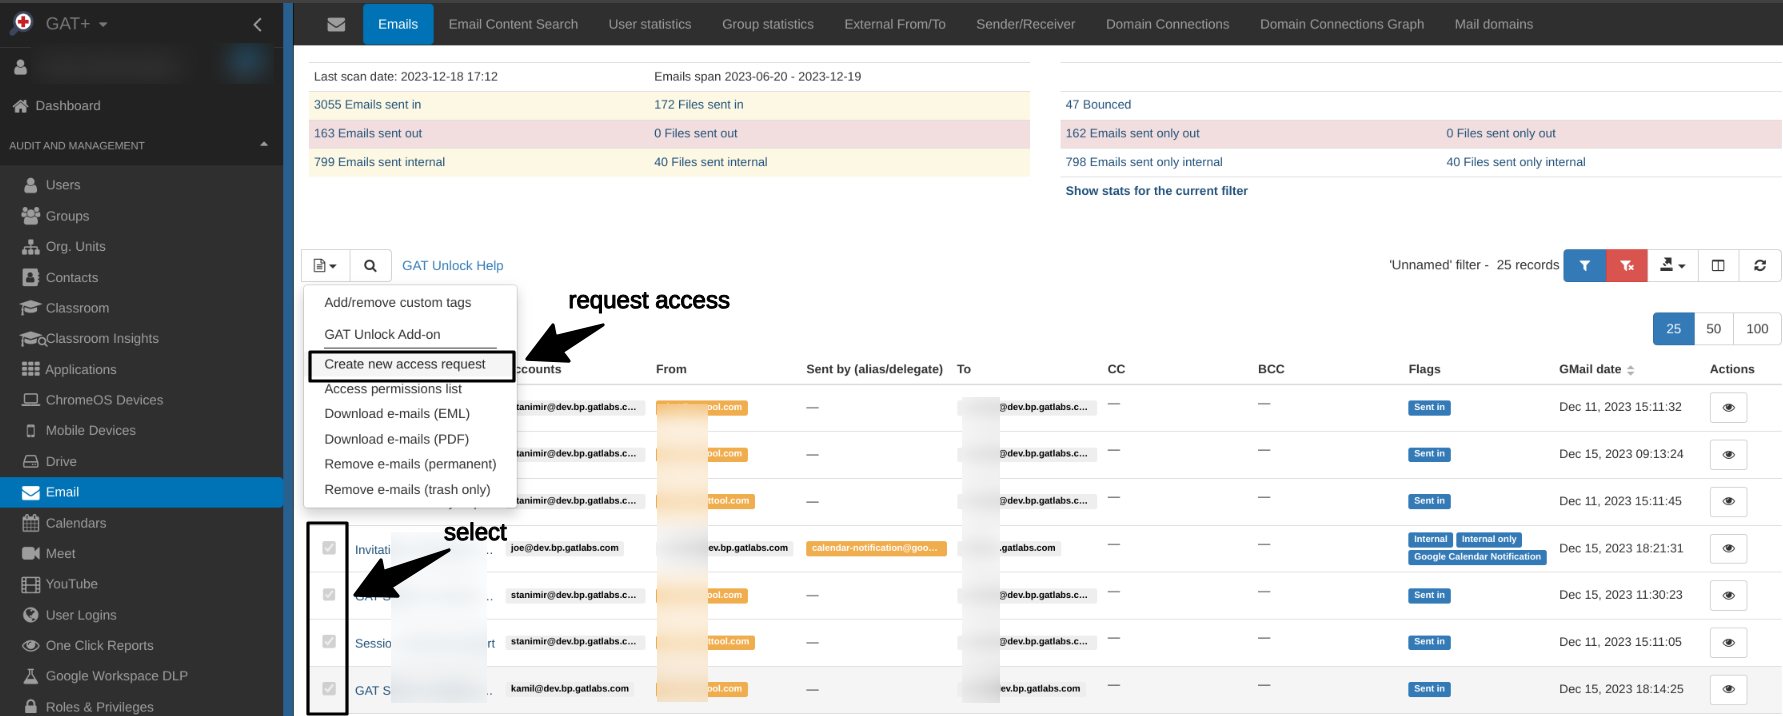The image size is (1783, 716).
Task: Open the email operations document dropdown
Action: 325,265
